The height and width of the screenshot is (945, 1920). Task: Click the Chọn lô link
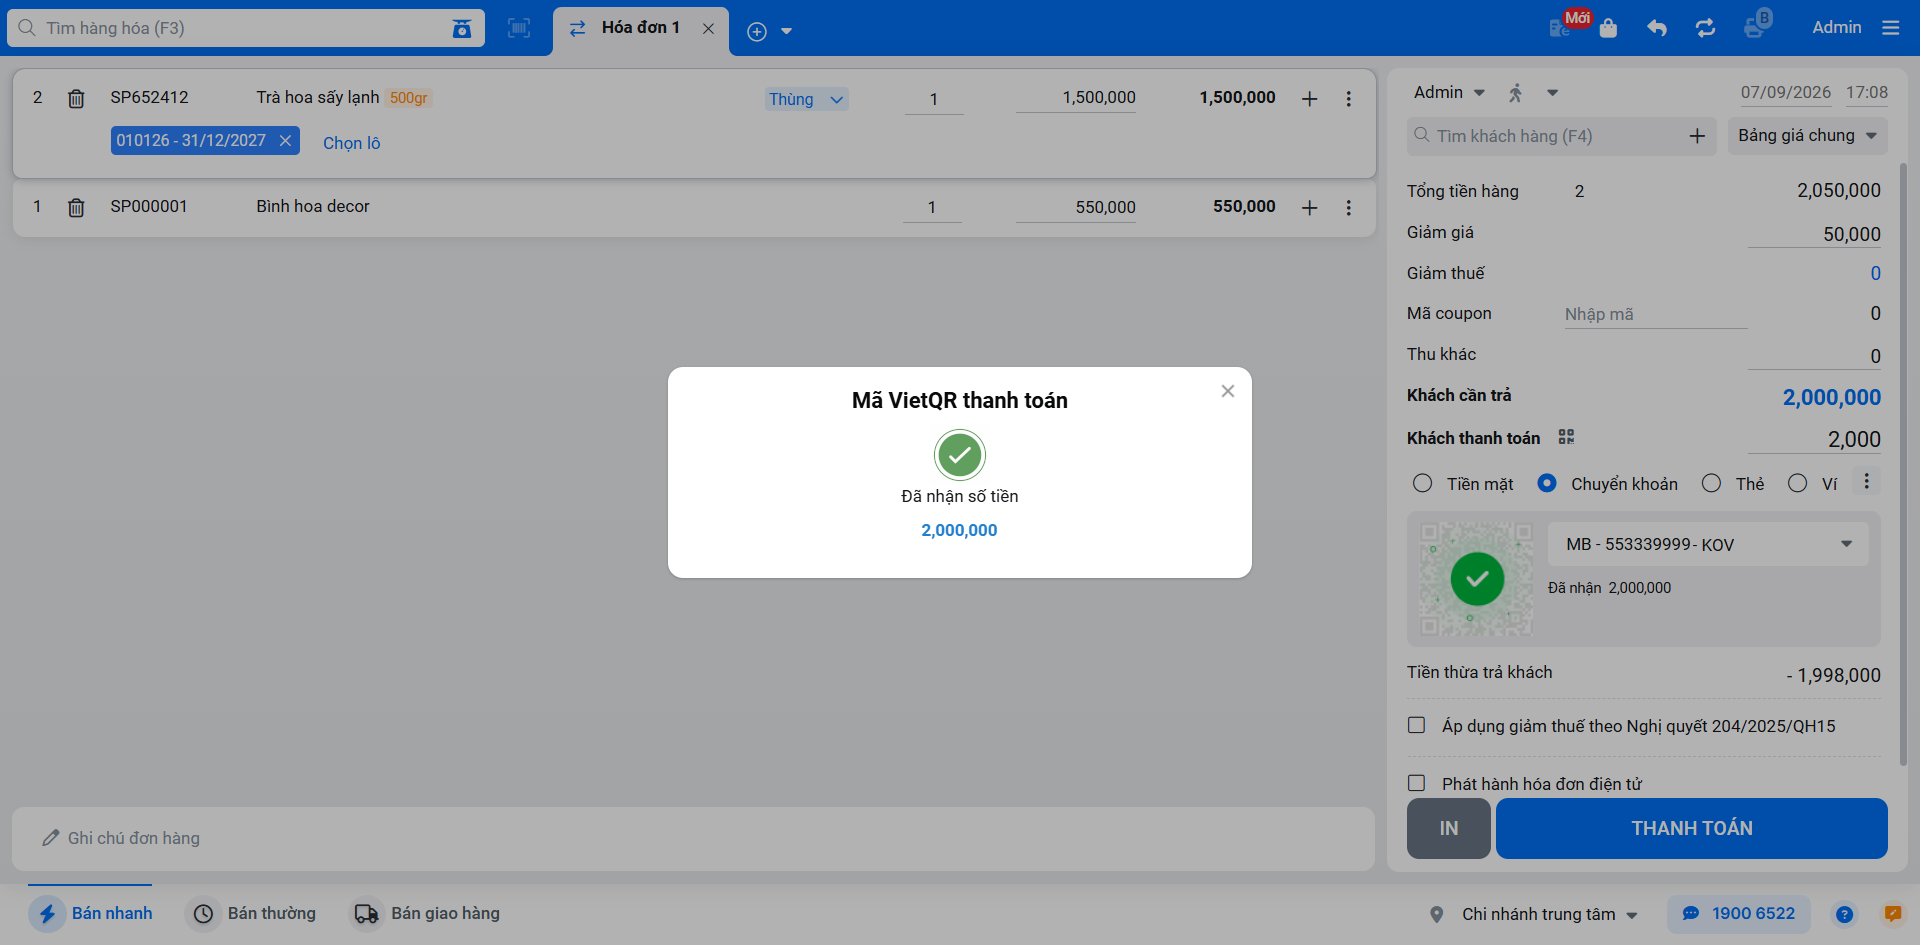(351, 143)
